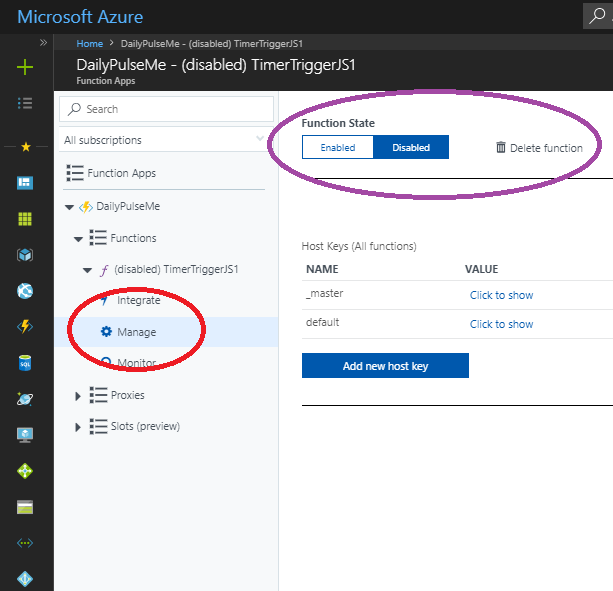This screenshot has width=613, height=591.
Task: Set Function State to Enabled
Action: [x=338, y=147]
